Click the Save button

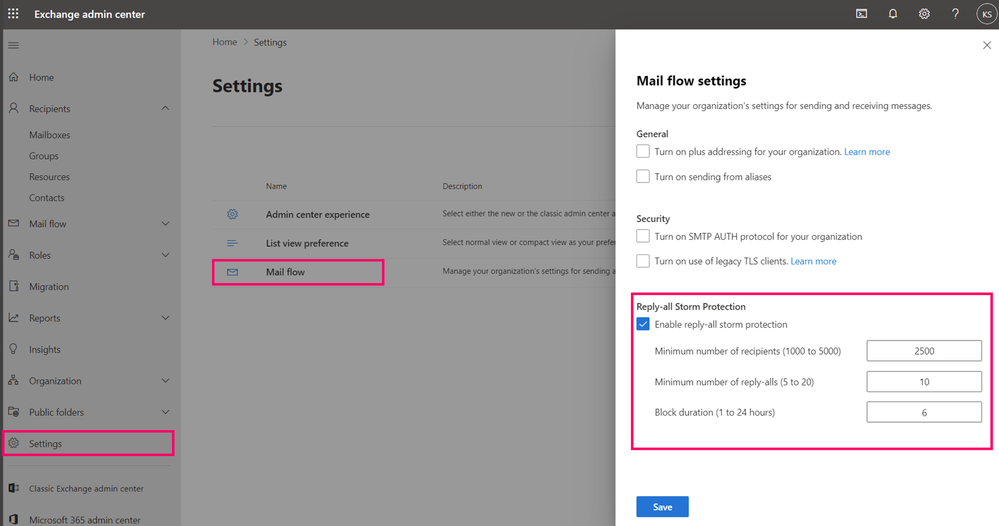point(662,507)
